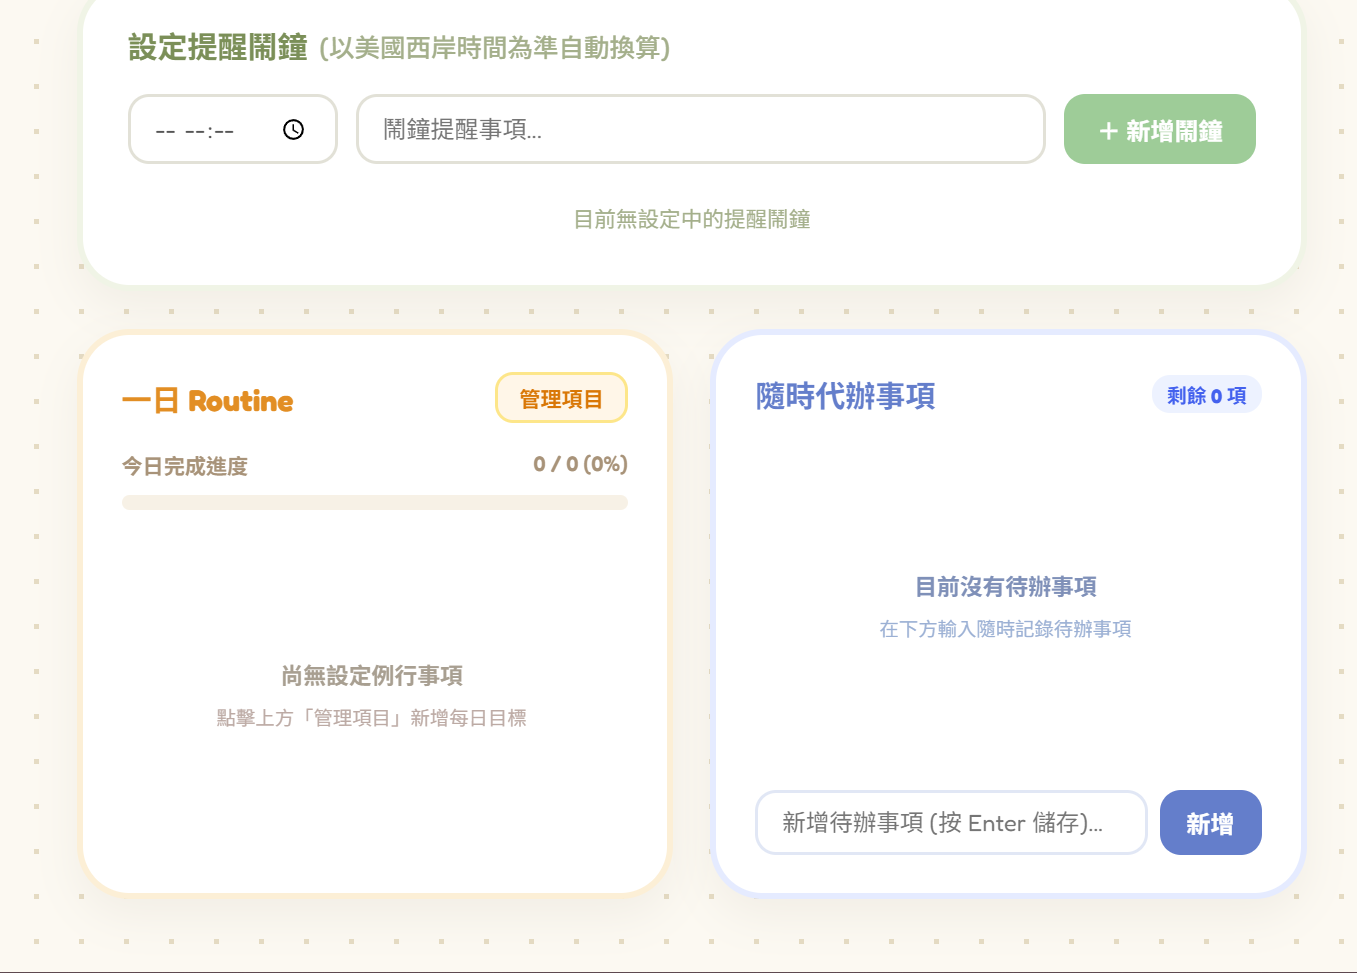
Task: Click the 剩餘 0 項 badge
Action: click(1207, 395)
